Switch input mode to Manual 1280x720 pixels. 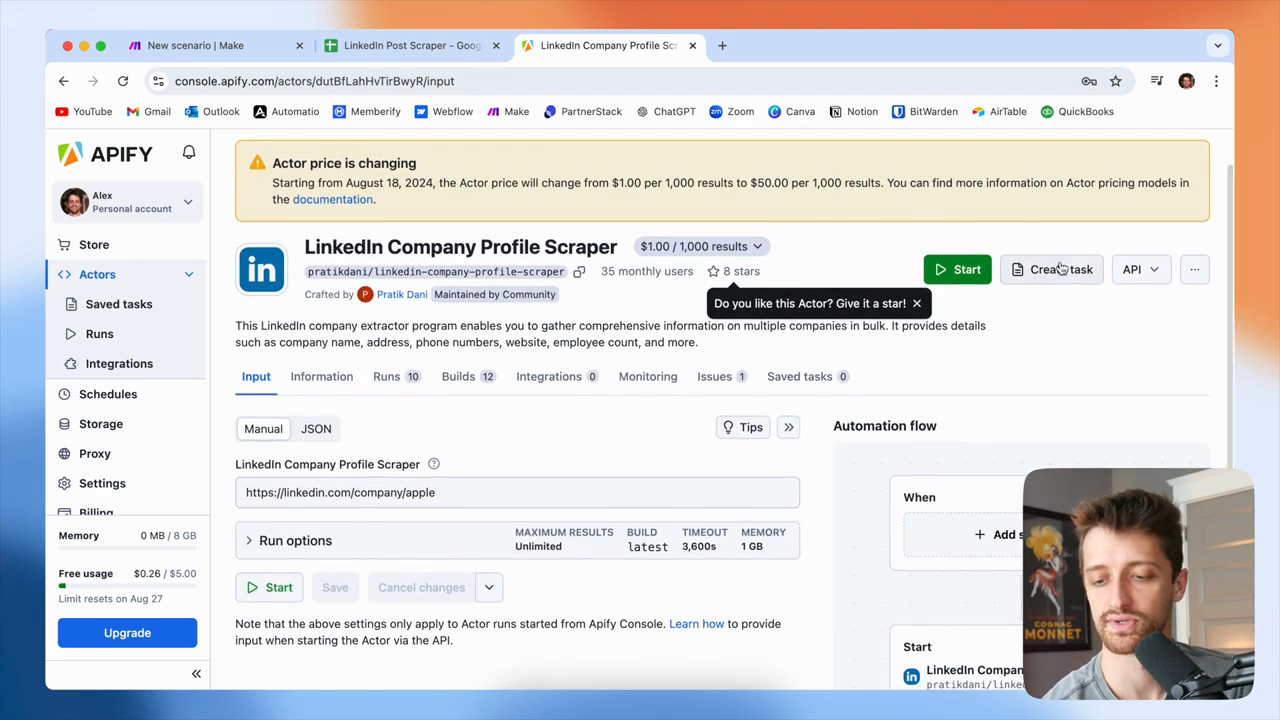coord(264,428)
